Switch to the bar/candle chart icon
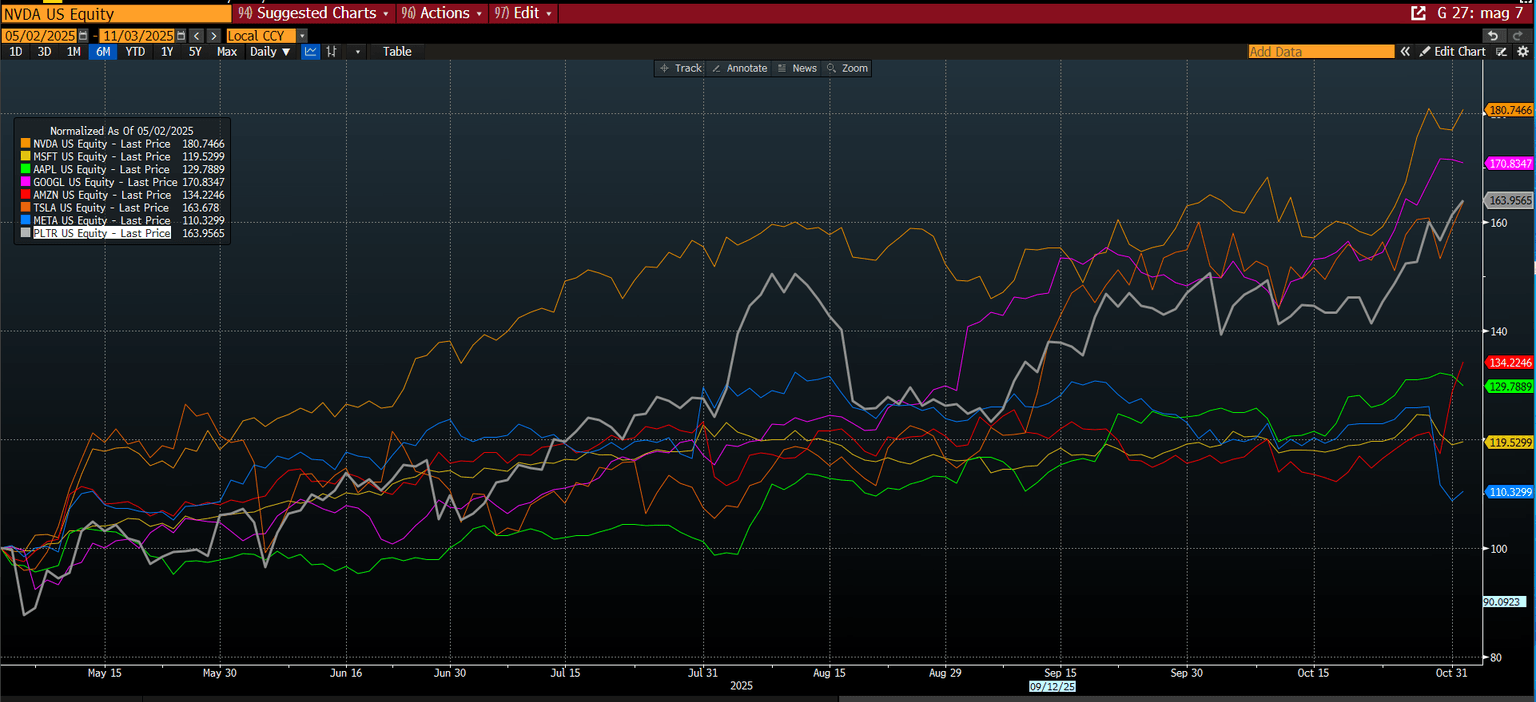This screenshot has width=1536, height=702. (332, 52)
